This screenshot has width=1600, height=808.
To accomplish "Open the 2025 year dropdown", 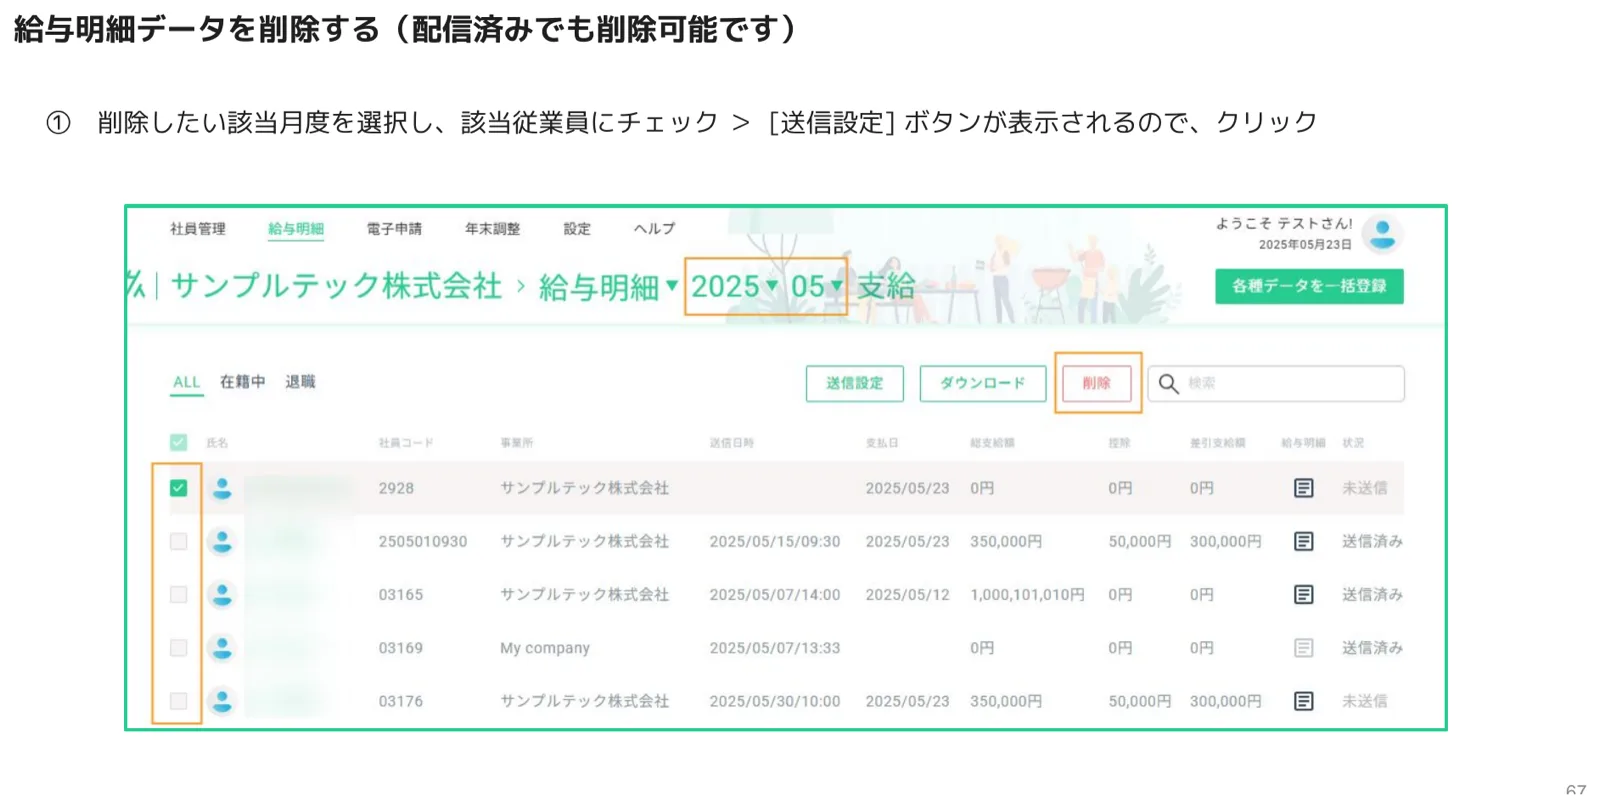I will coord(734,287).
